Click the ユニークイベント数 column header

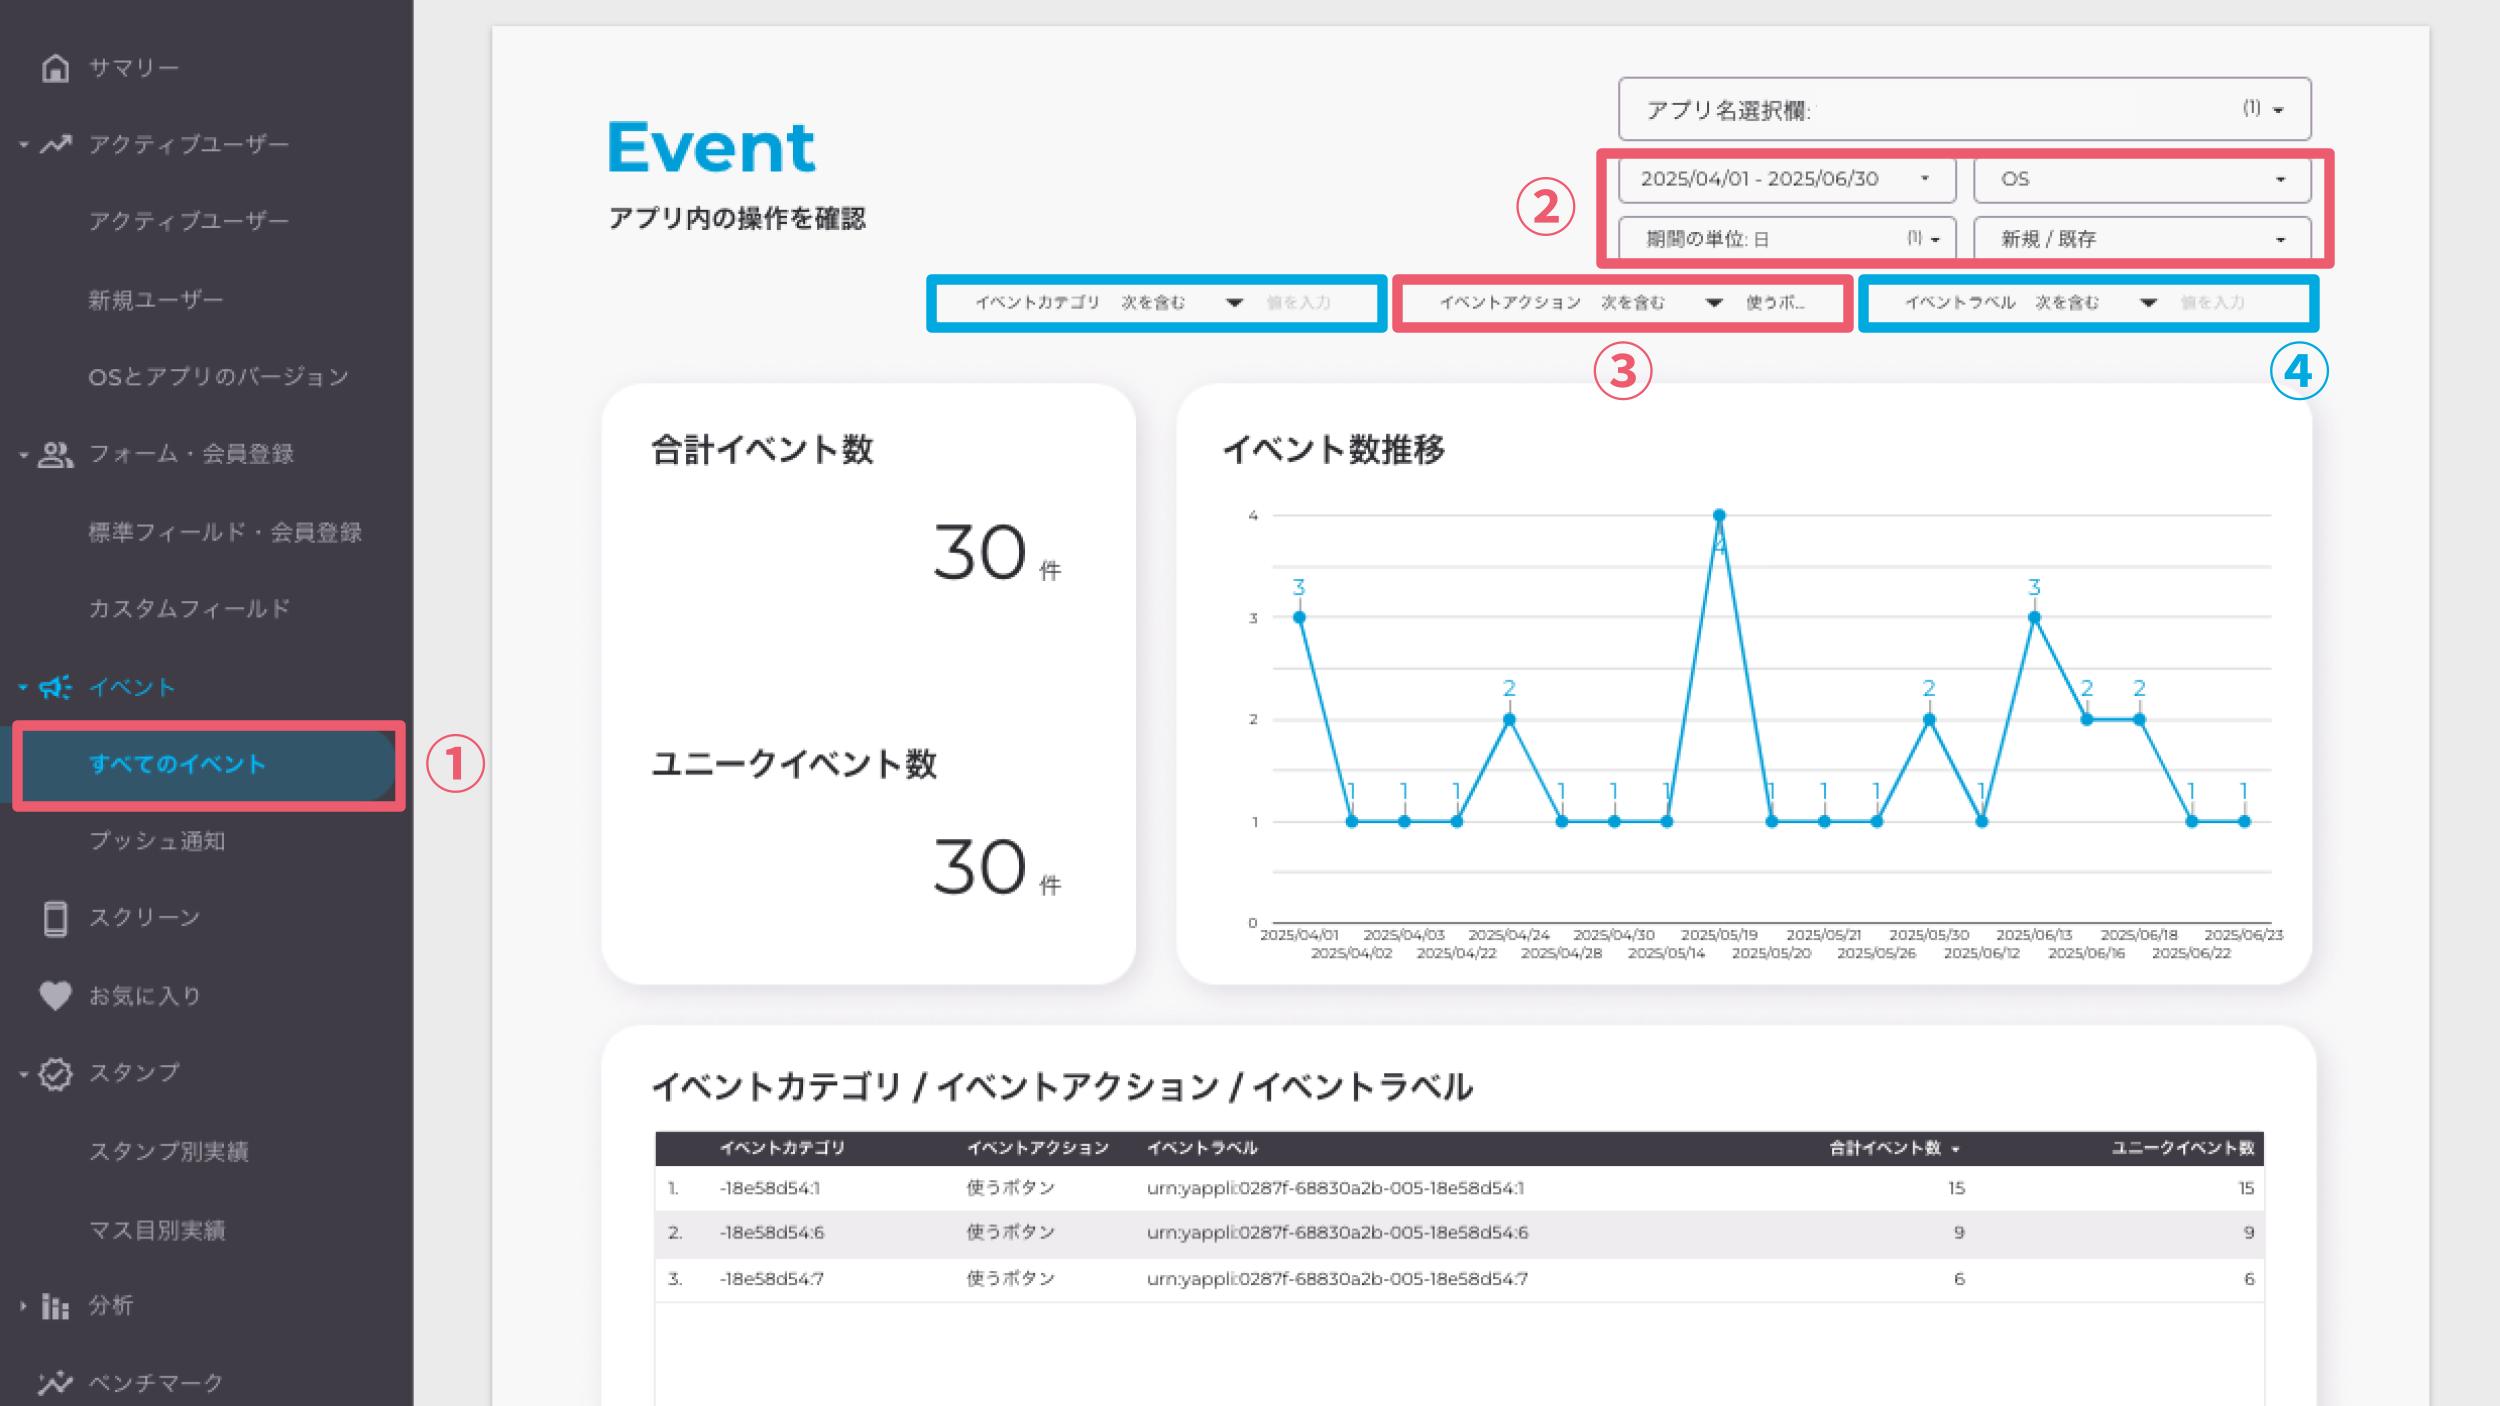(x=2182, y=1148)
